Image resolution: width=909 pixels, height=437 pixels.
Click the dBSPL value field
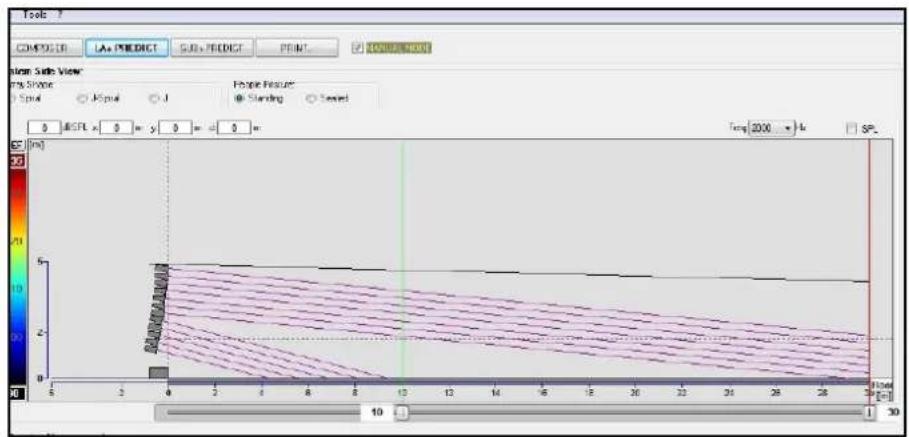click(x=43, y=126)
